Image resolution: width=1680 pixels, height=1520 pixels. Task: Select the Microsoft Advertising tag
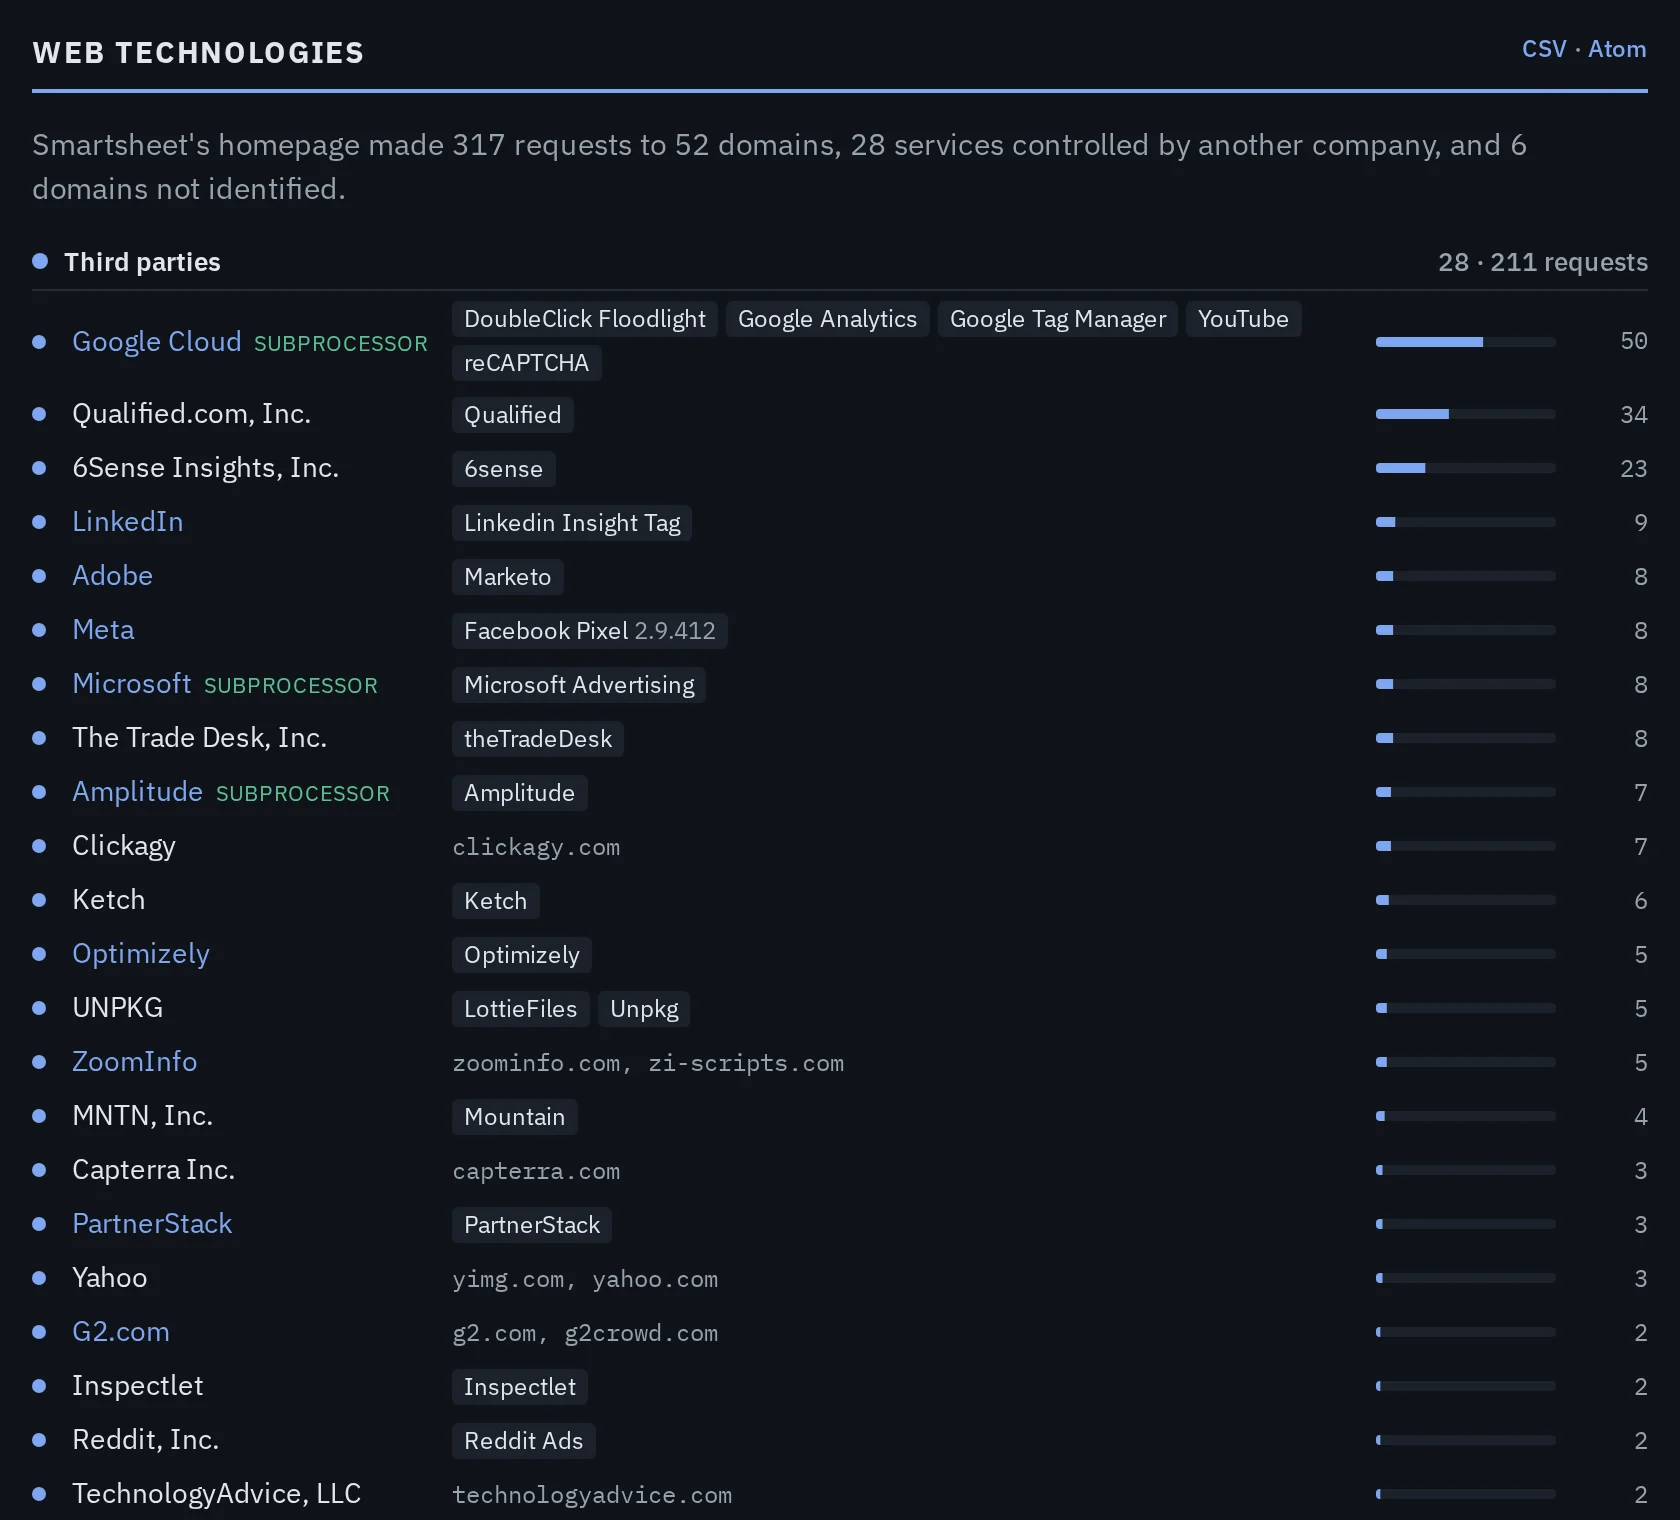click(579, 685)
